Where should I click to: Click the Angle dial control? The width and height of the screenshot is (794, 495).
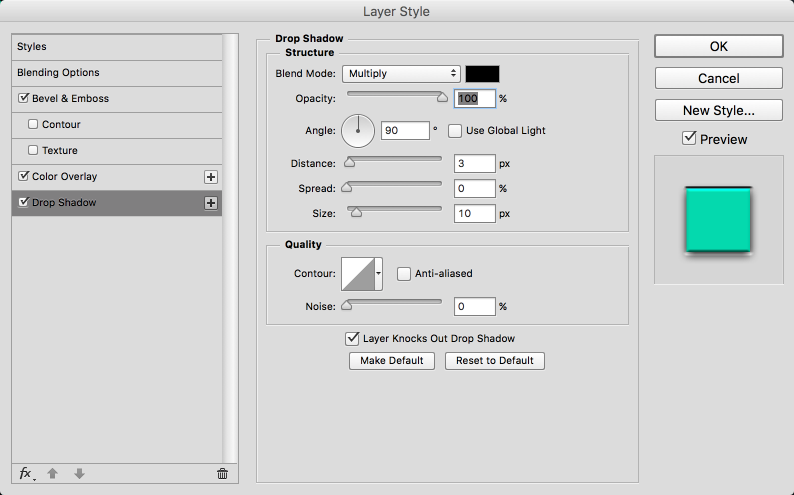358,130
